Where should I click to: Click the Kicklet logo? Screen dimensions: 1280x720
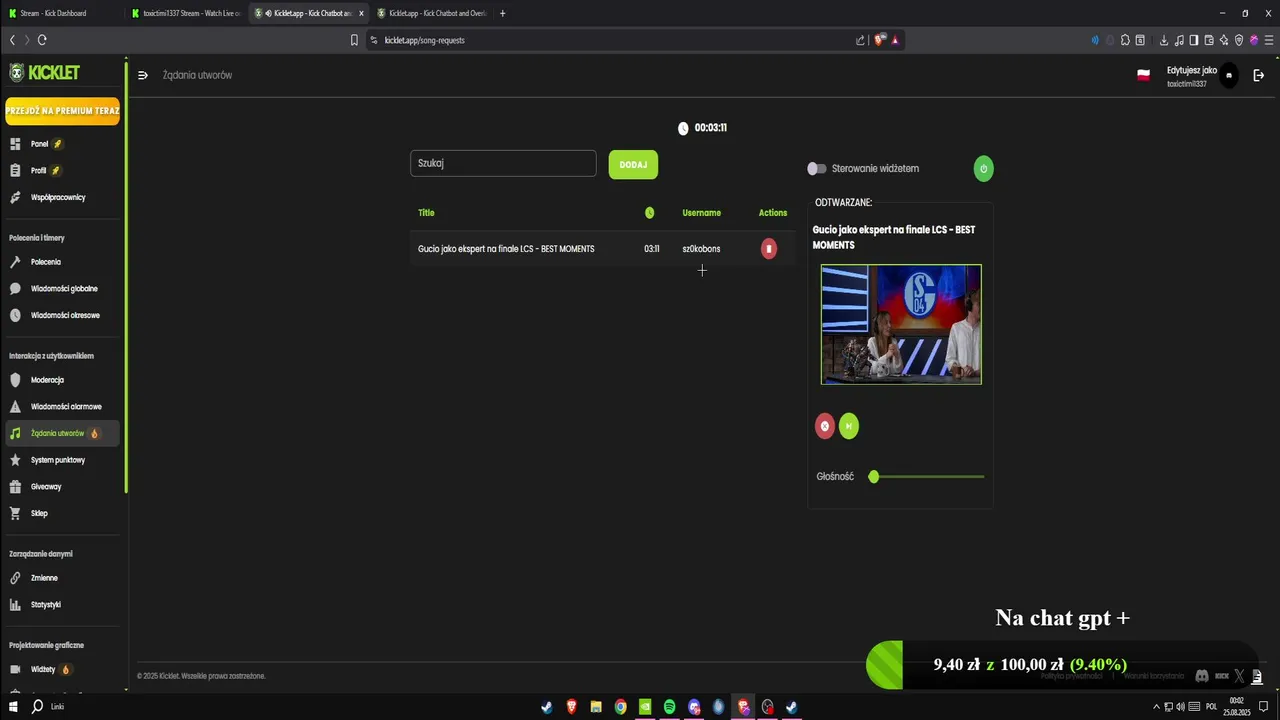pyautogui.click(x=45, y=73)
